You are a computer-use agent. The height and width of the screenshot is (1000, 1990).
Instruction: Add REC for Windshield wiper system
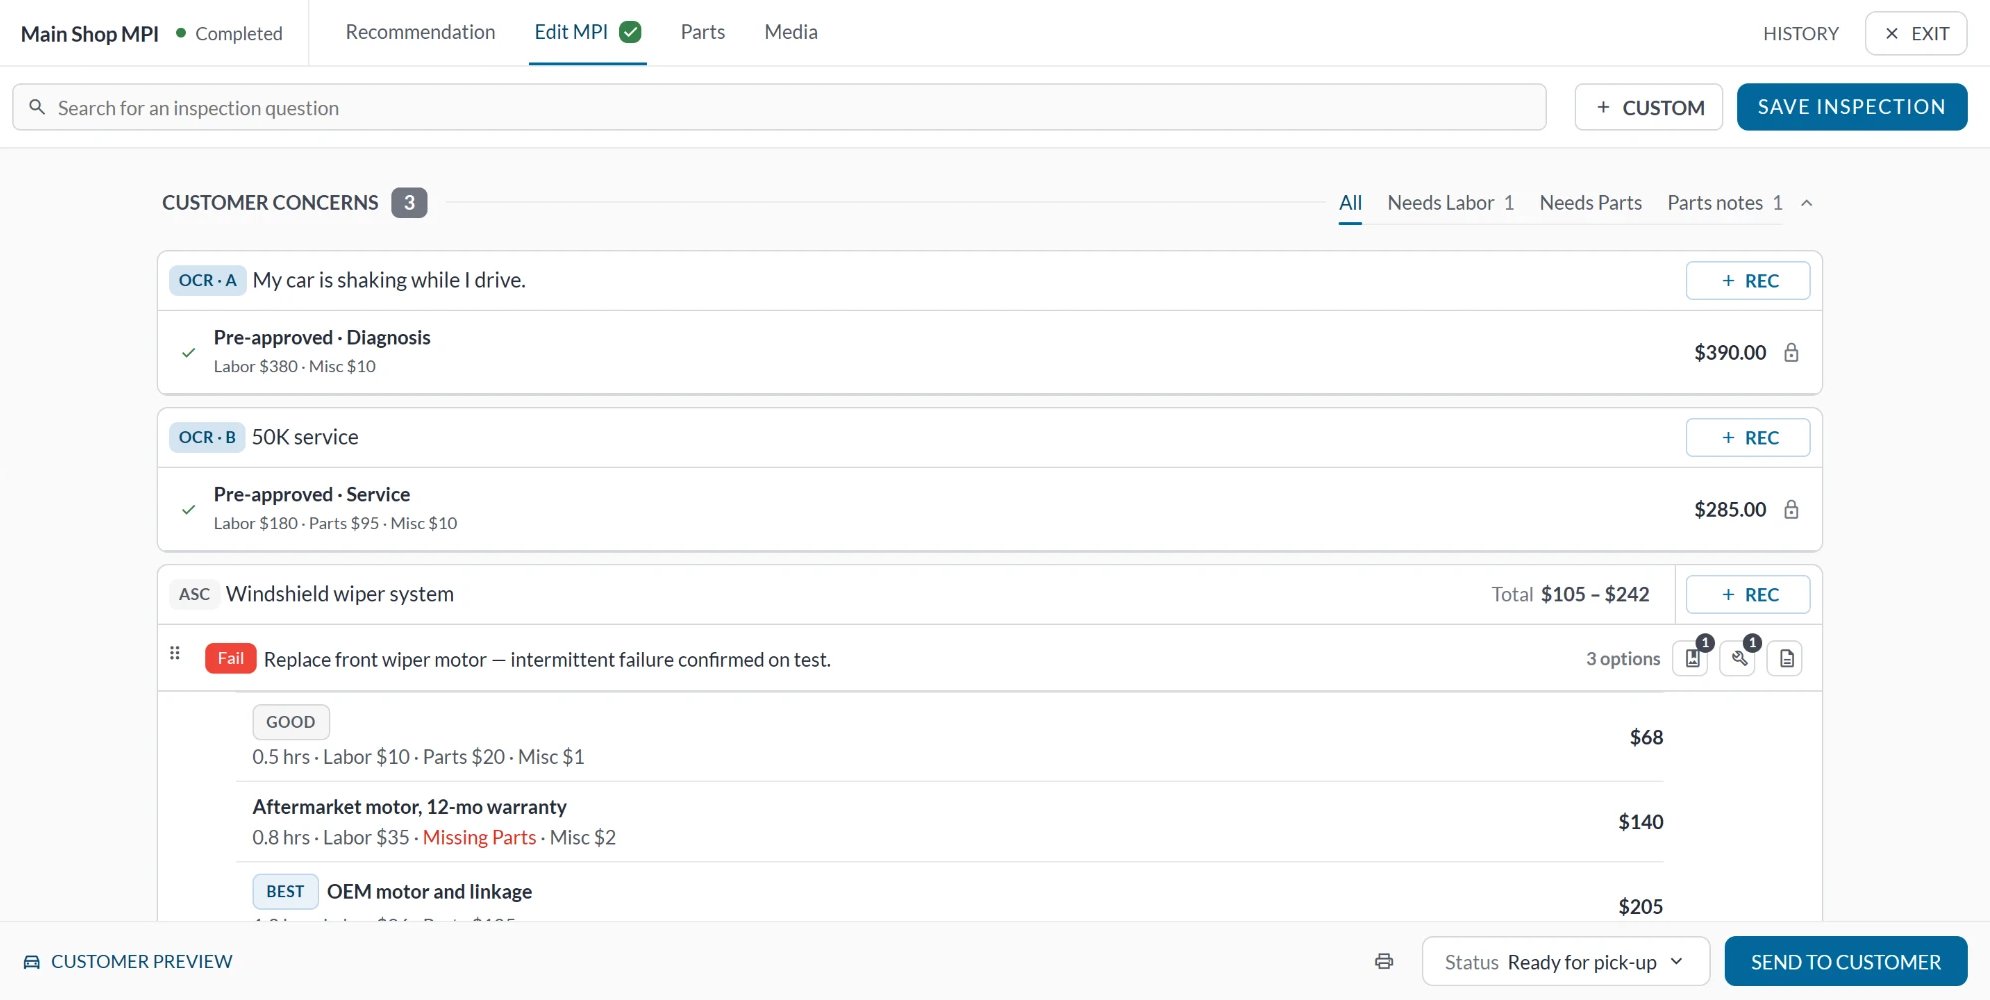[1748, 594]
